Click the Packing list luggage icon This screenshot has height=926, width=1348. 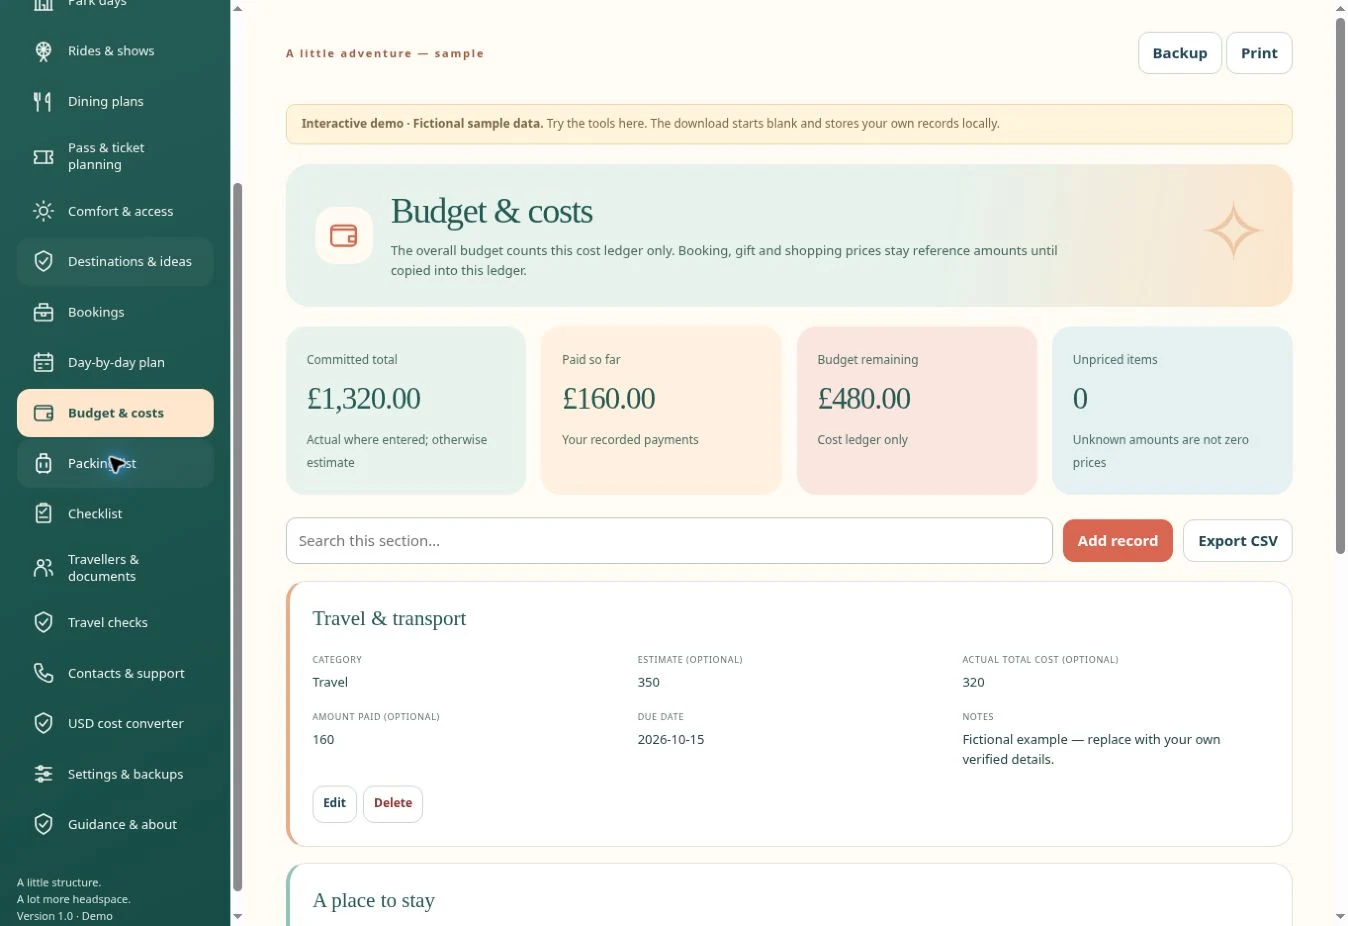click(x=43, y=463)
